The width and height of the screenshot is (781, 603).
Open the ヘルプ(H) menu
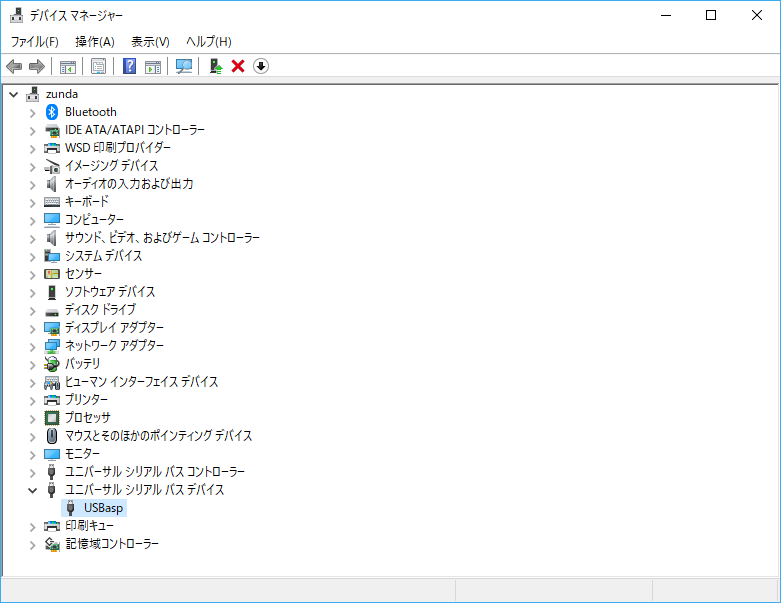coord(209,41)
